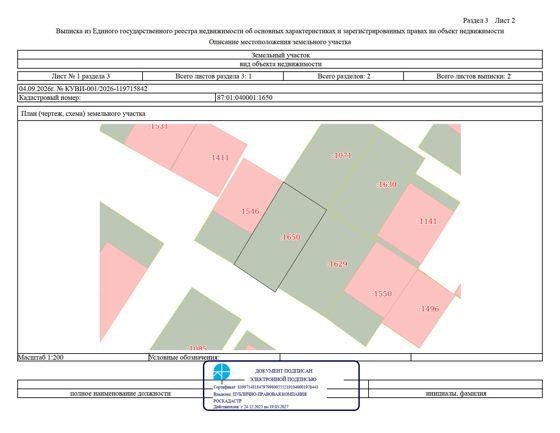Click the :1085 parcel label at the plan's bottom
The image size is (560, 433).
point(198,348)
